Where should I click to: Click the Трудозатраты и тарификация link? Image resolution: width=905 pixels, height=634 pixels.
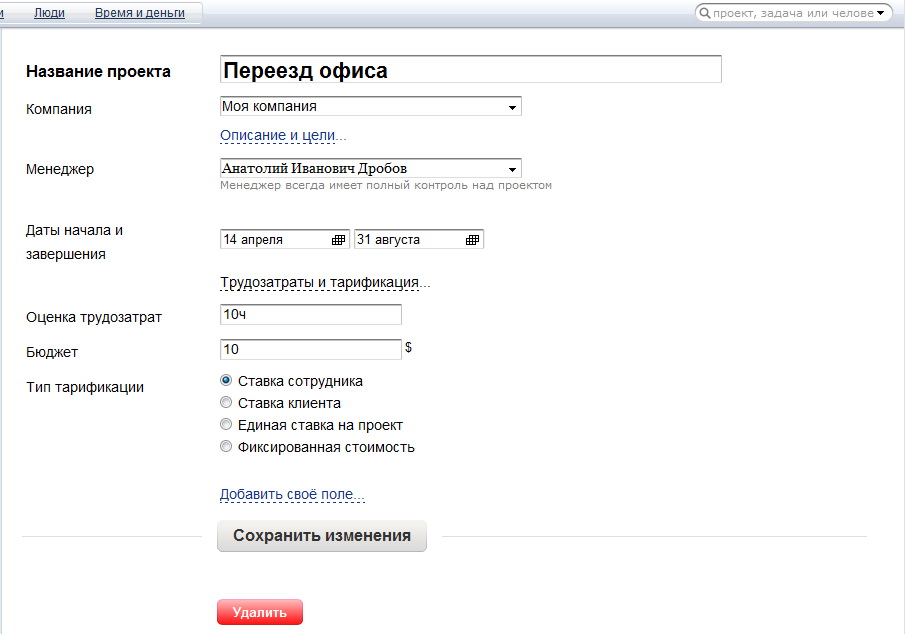[x=324, y=282]
